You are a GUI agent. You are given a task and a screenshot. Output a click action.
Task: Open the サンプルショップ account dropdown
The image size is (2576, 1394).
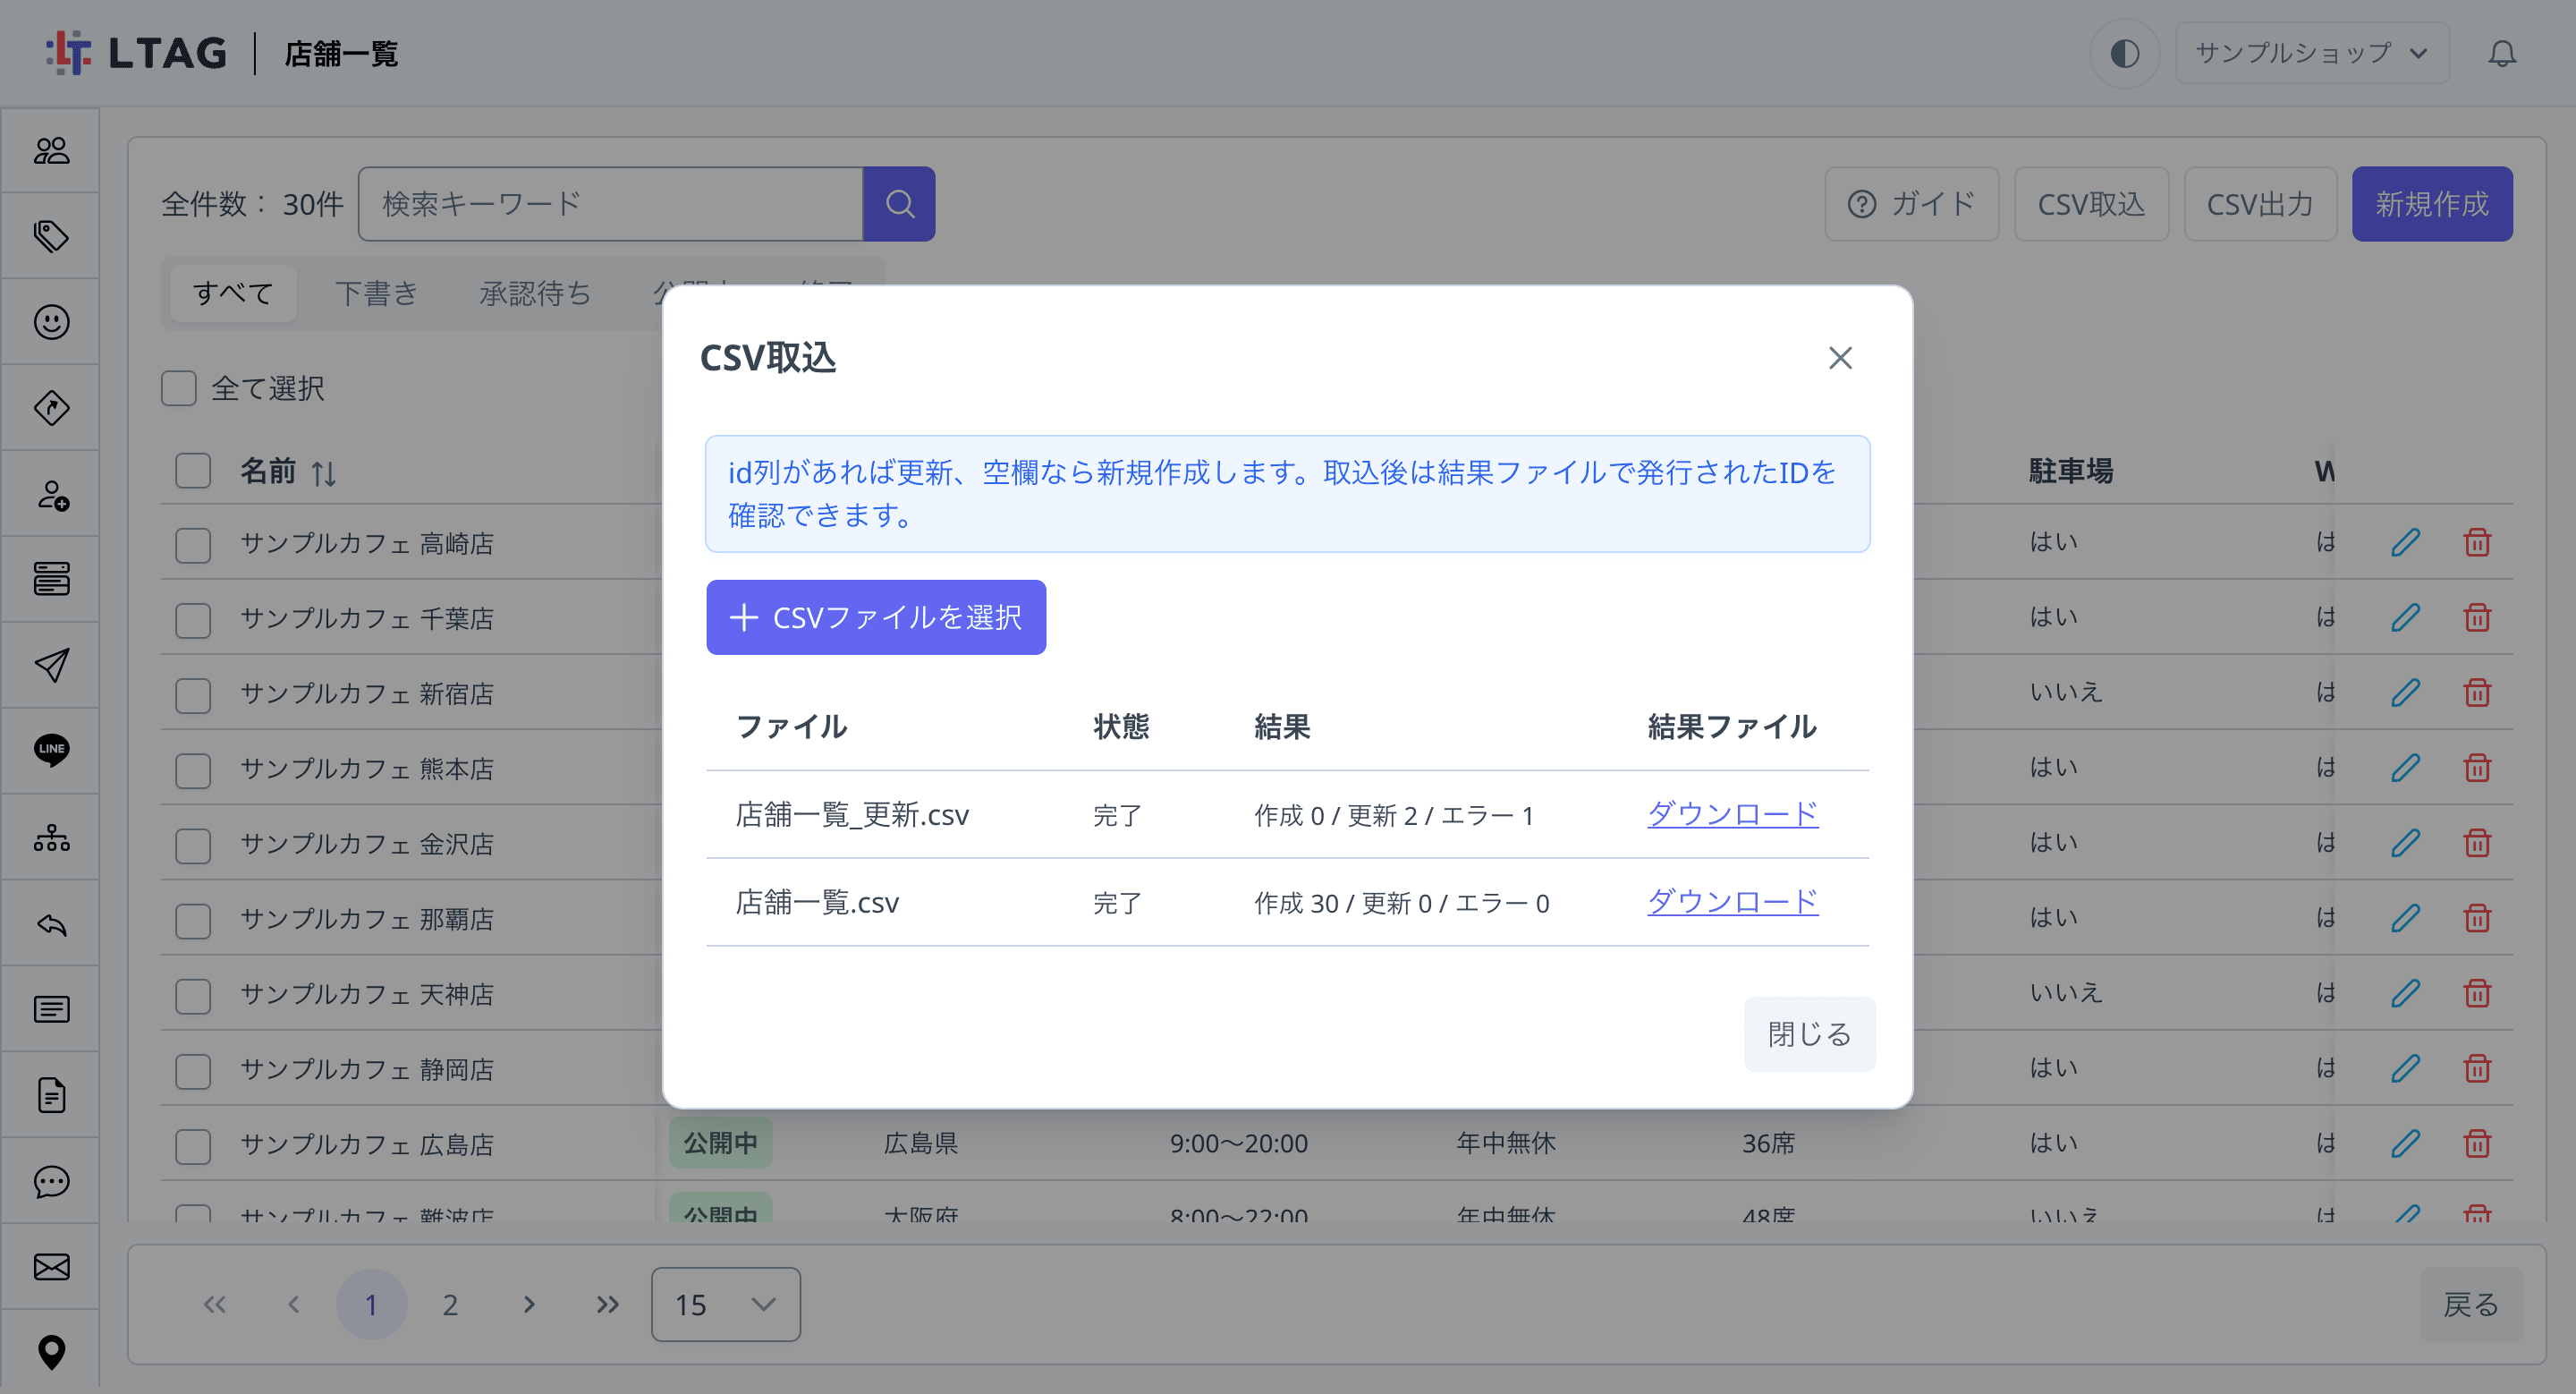point(2311,53)
